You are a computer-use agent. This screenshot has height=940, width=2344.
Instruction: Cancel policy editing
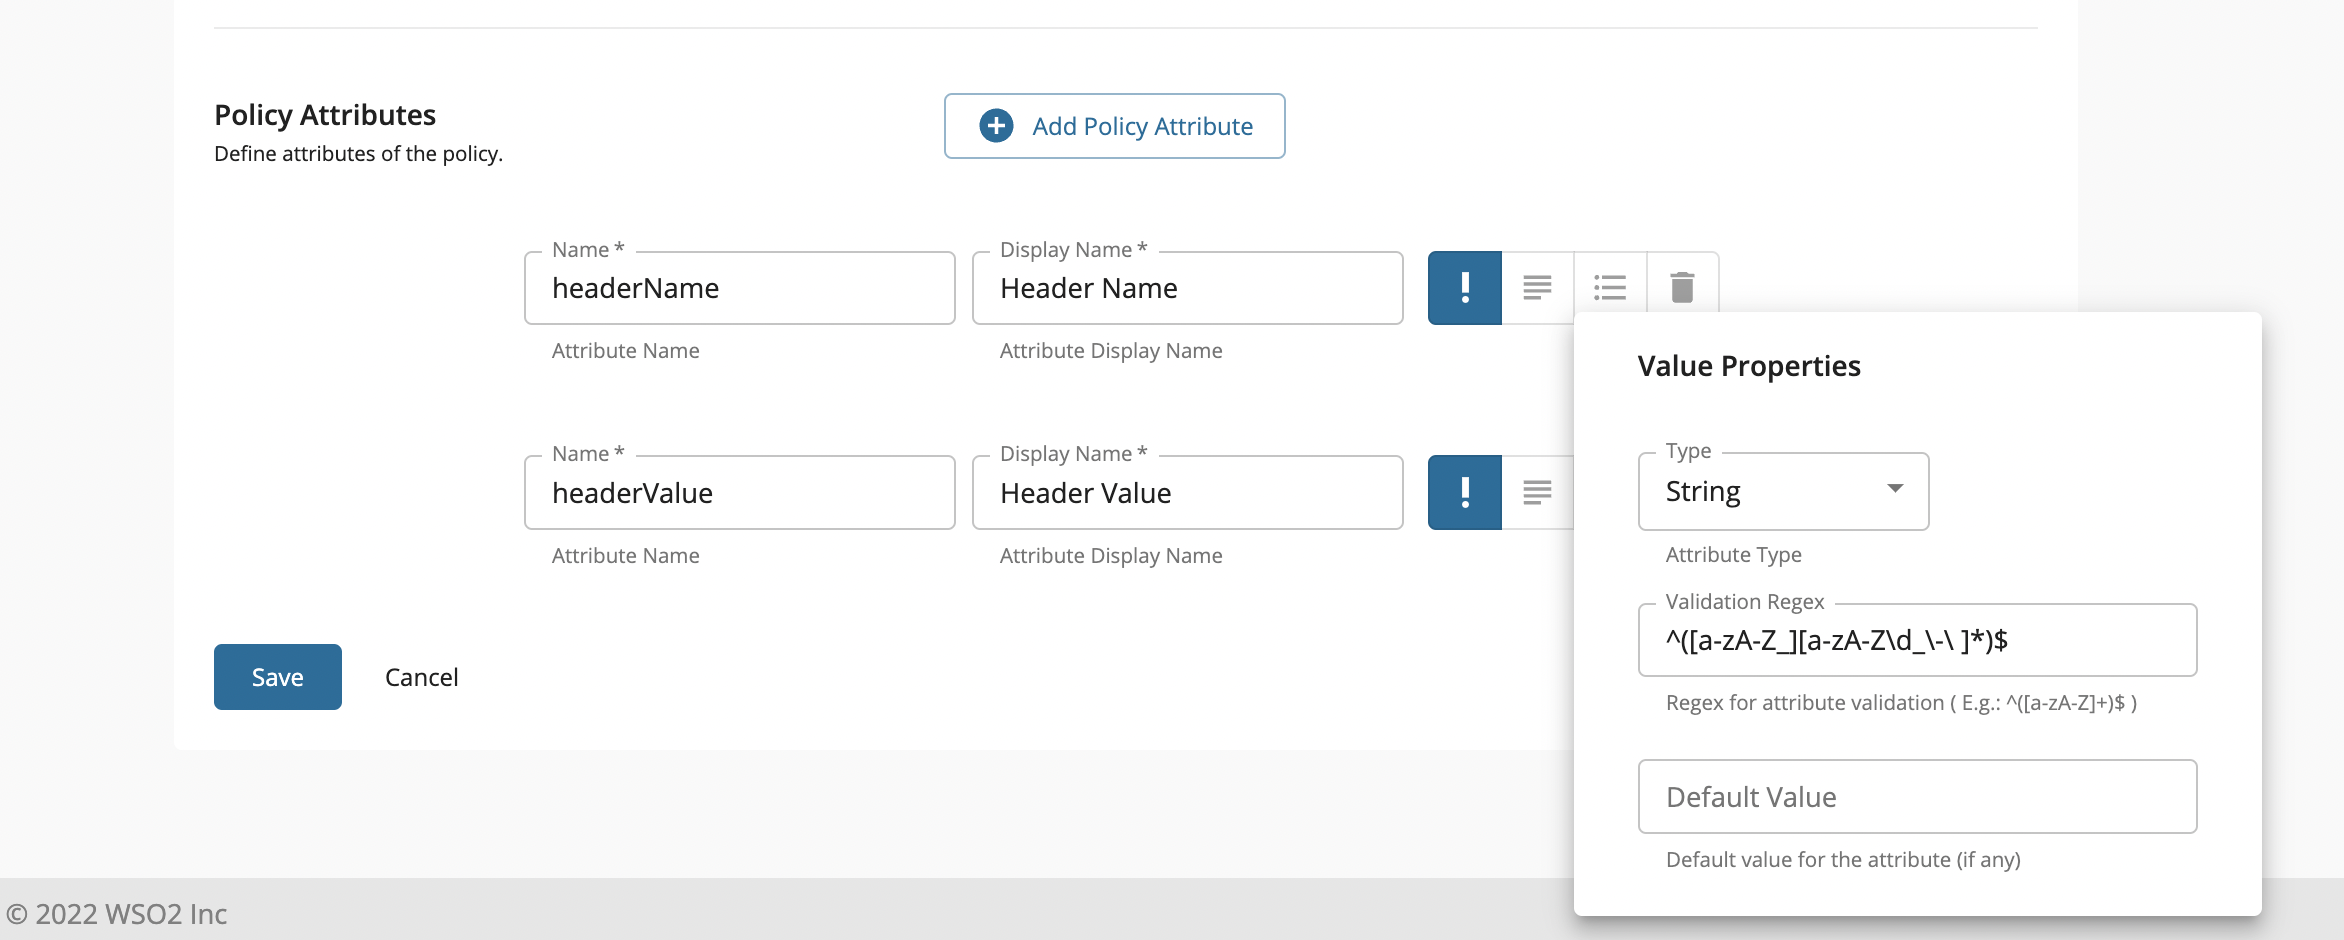click(x=421, y=677)
